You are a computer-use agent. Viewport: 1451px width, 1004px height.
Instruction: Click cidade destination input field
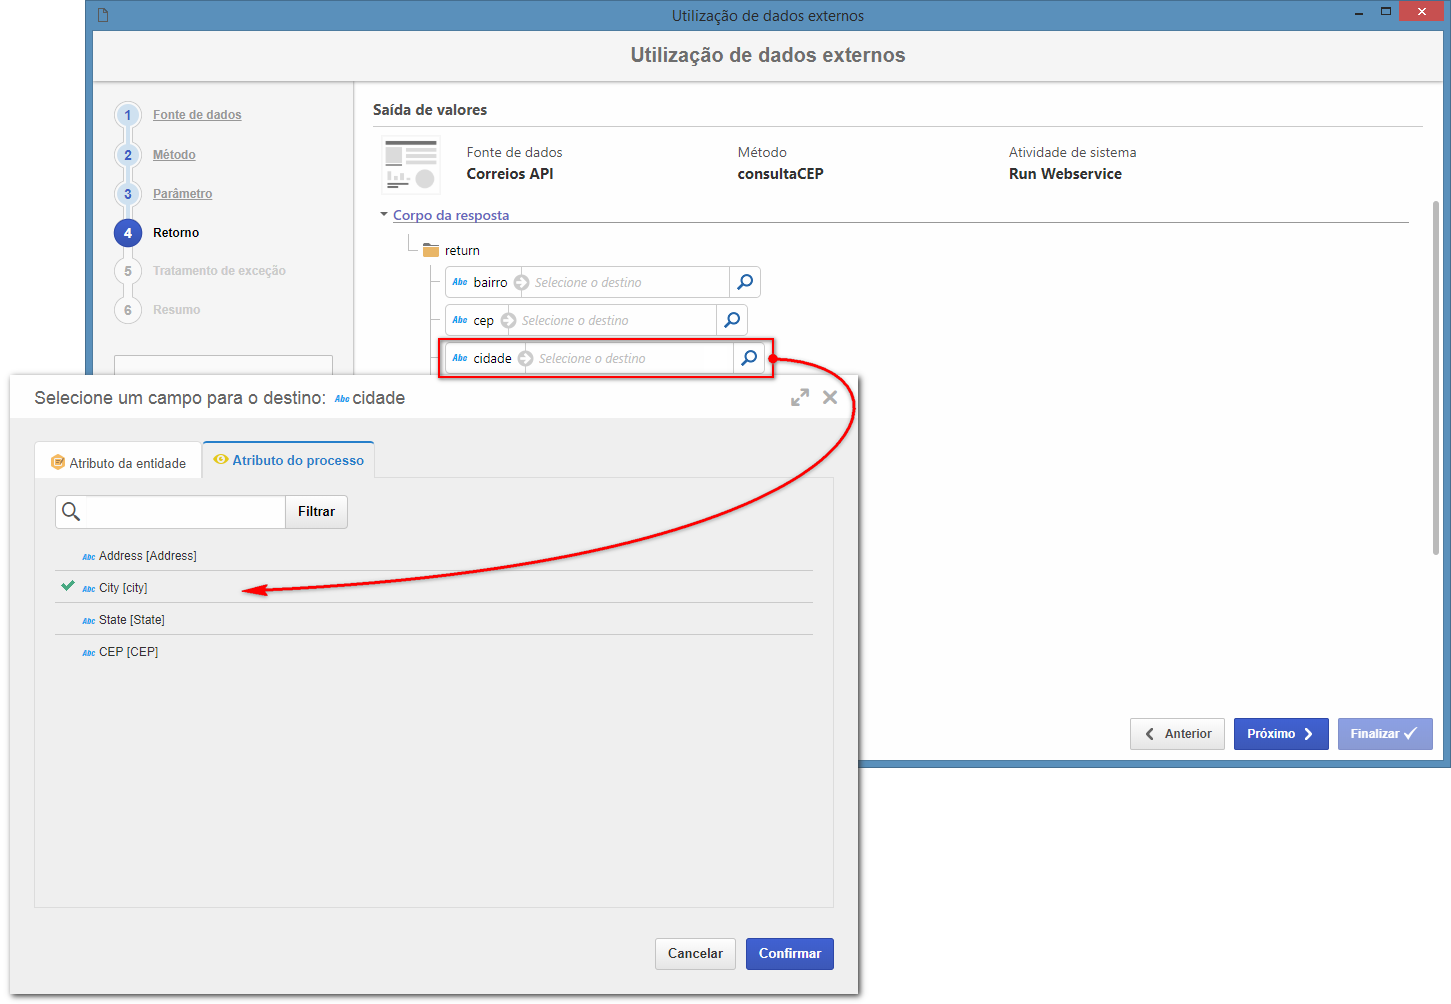click(634, 359)
